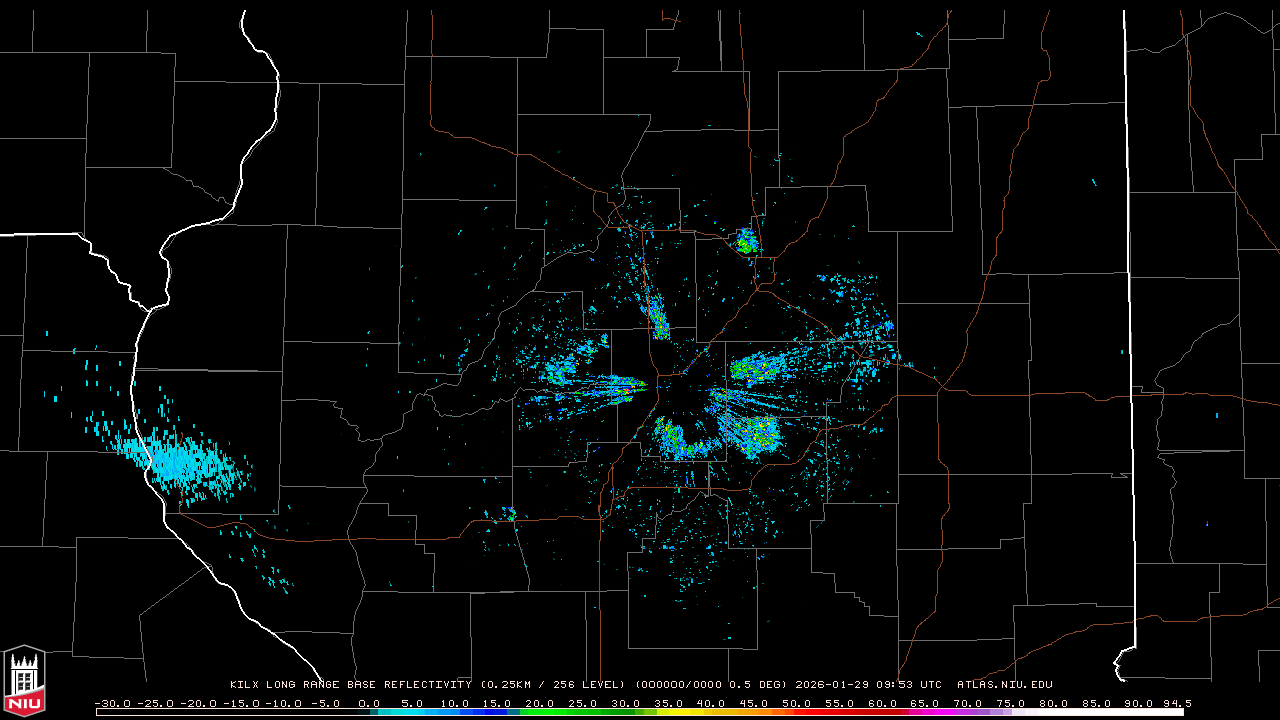Viewport: 1280px width, 720px height.
Task: Click the thick white vertical state border on right
Action: click(1127, 300)
